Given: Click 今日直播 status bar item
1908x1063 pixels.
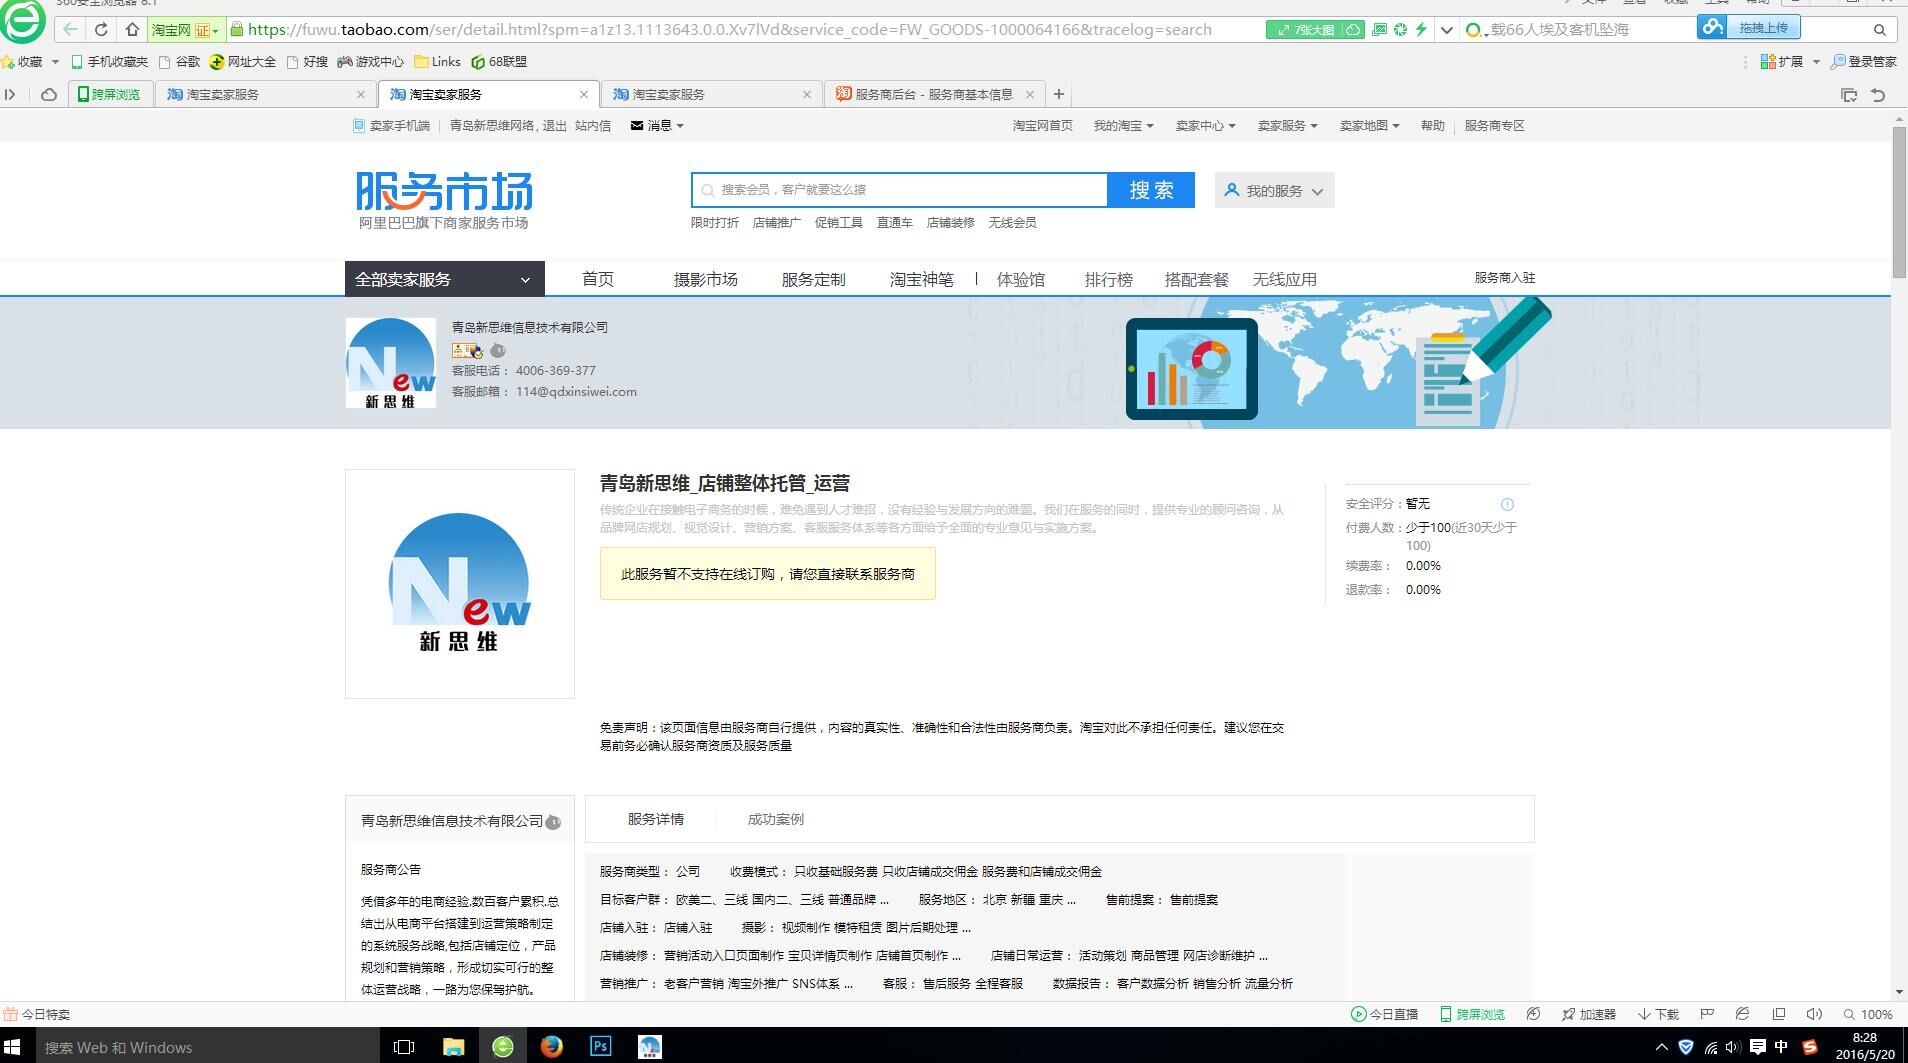Looking at the screenshot, I should 1384,1014.
